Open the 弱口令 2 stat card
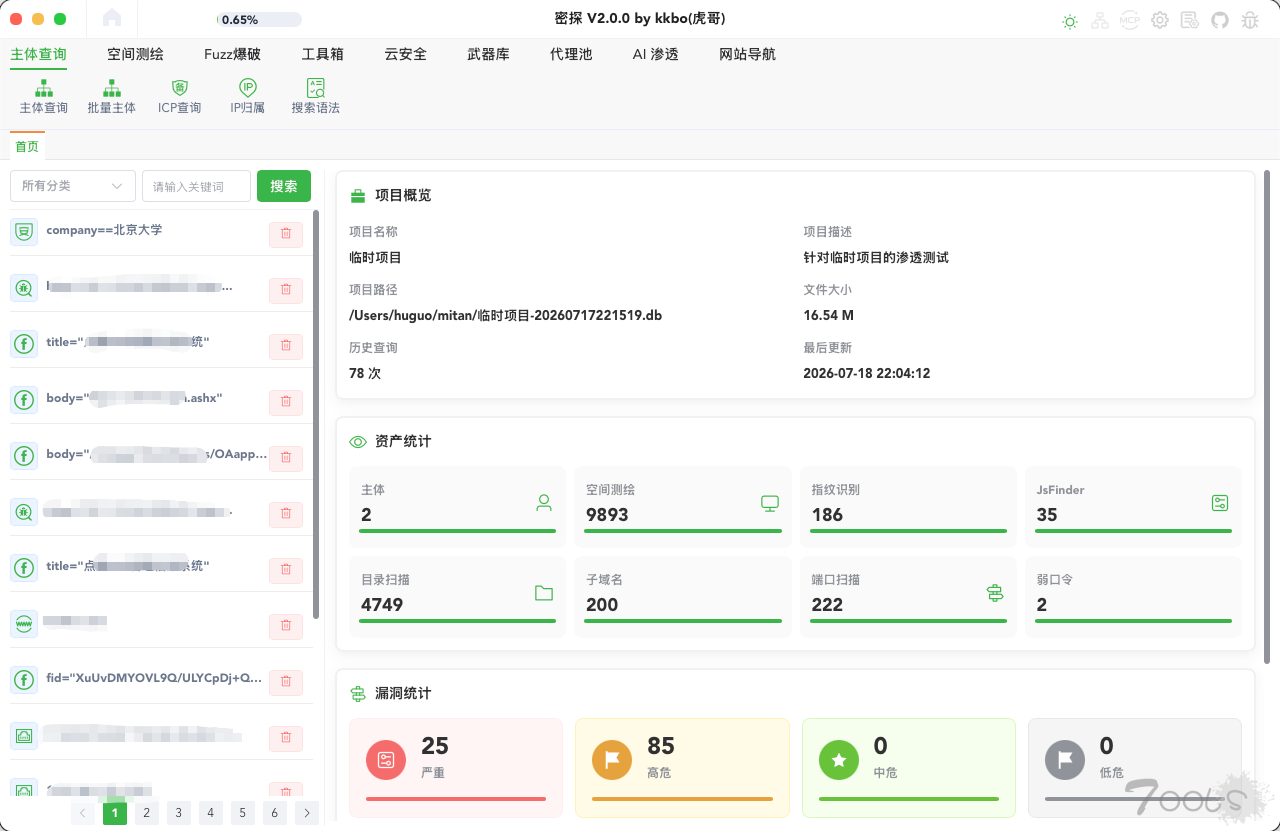 click(x=1133, y=597)
